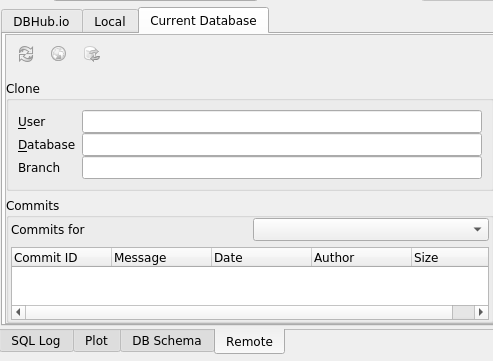The height and width of the screenshot is (361, 493).
Task: Click the scroll left arrow of commits table
Action: tap(18, 312)
